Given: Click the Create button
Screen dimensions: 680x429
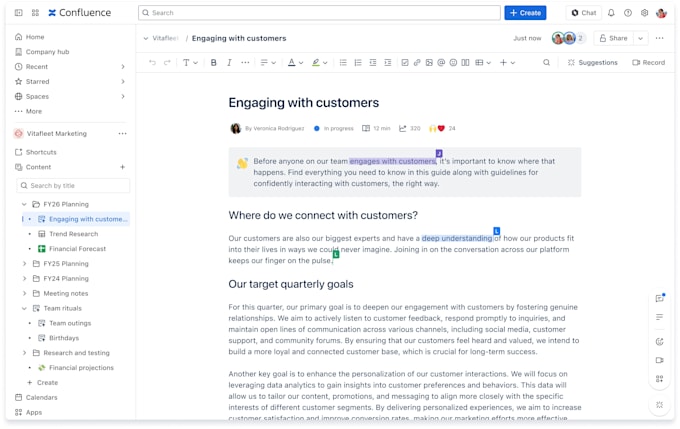Looking at the screenshot, I should 525,13.
